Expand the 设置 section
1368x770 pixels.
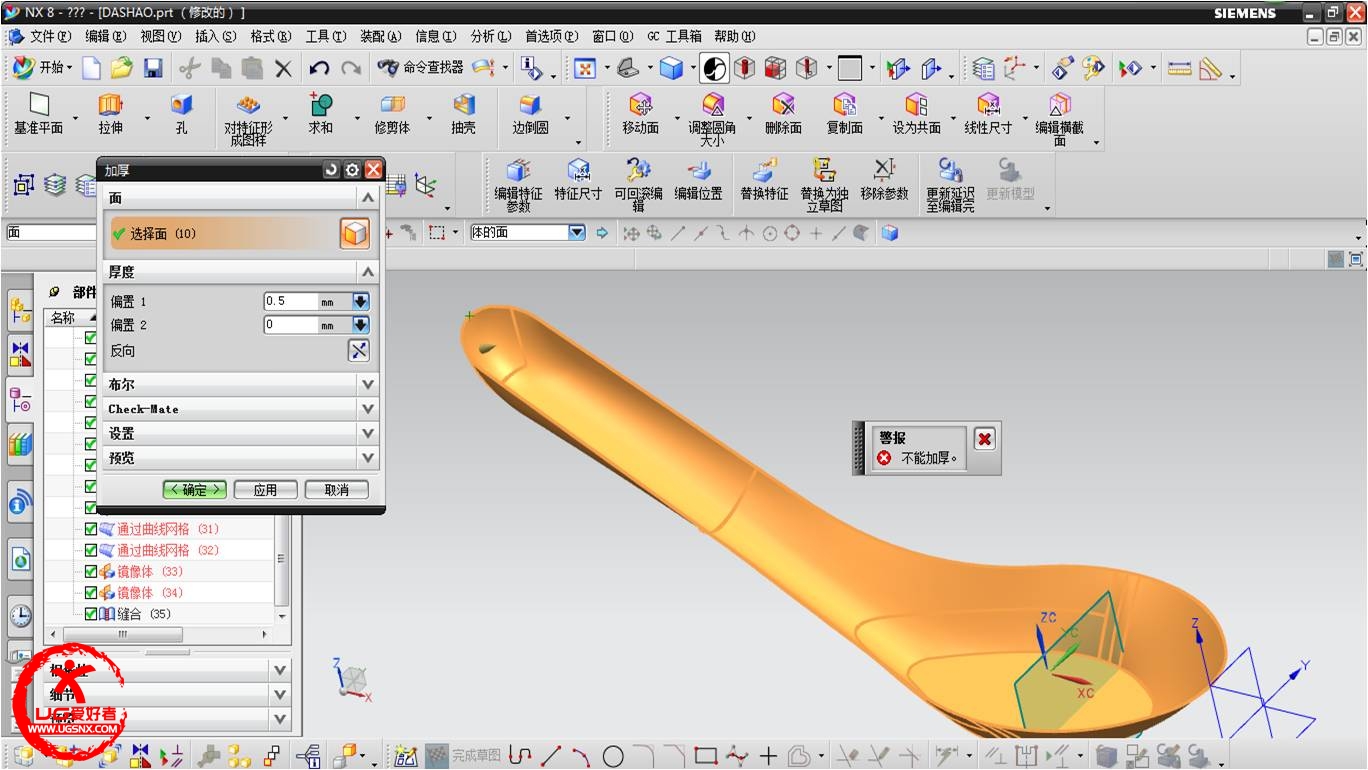pos(368,433)
